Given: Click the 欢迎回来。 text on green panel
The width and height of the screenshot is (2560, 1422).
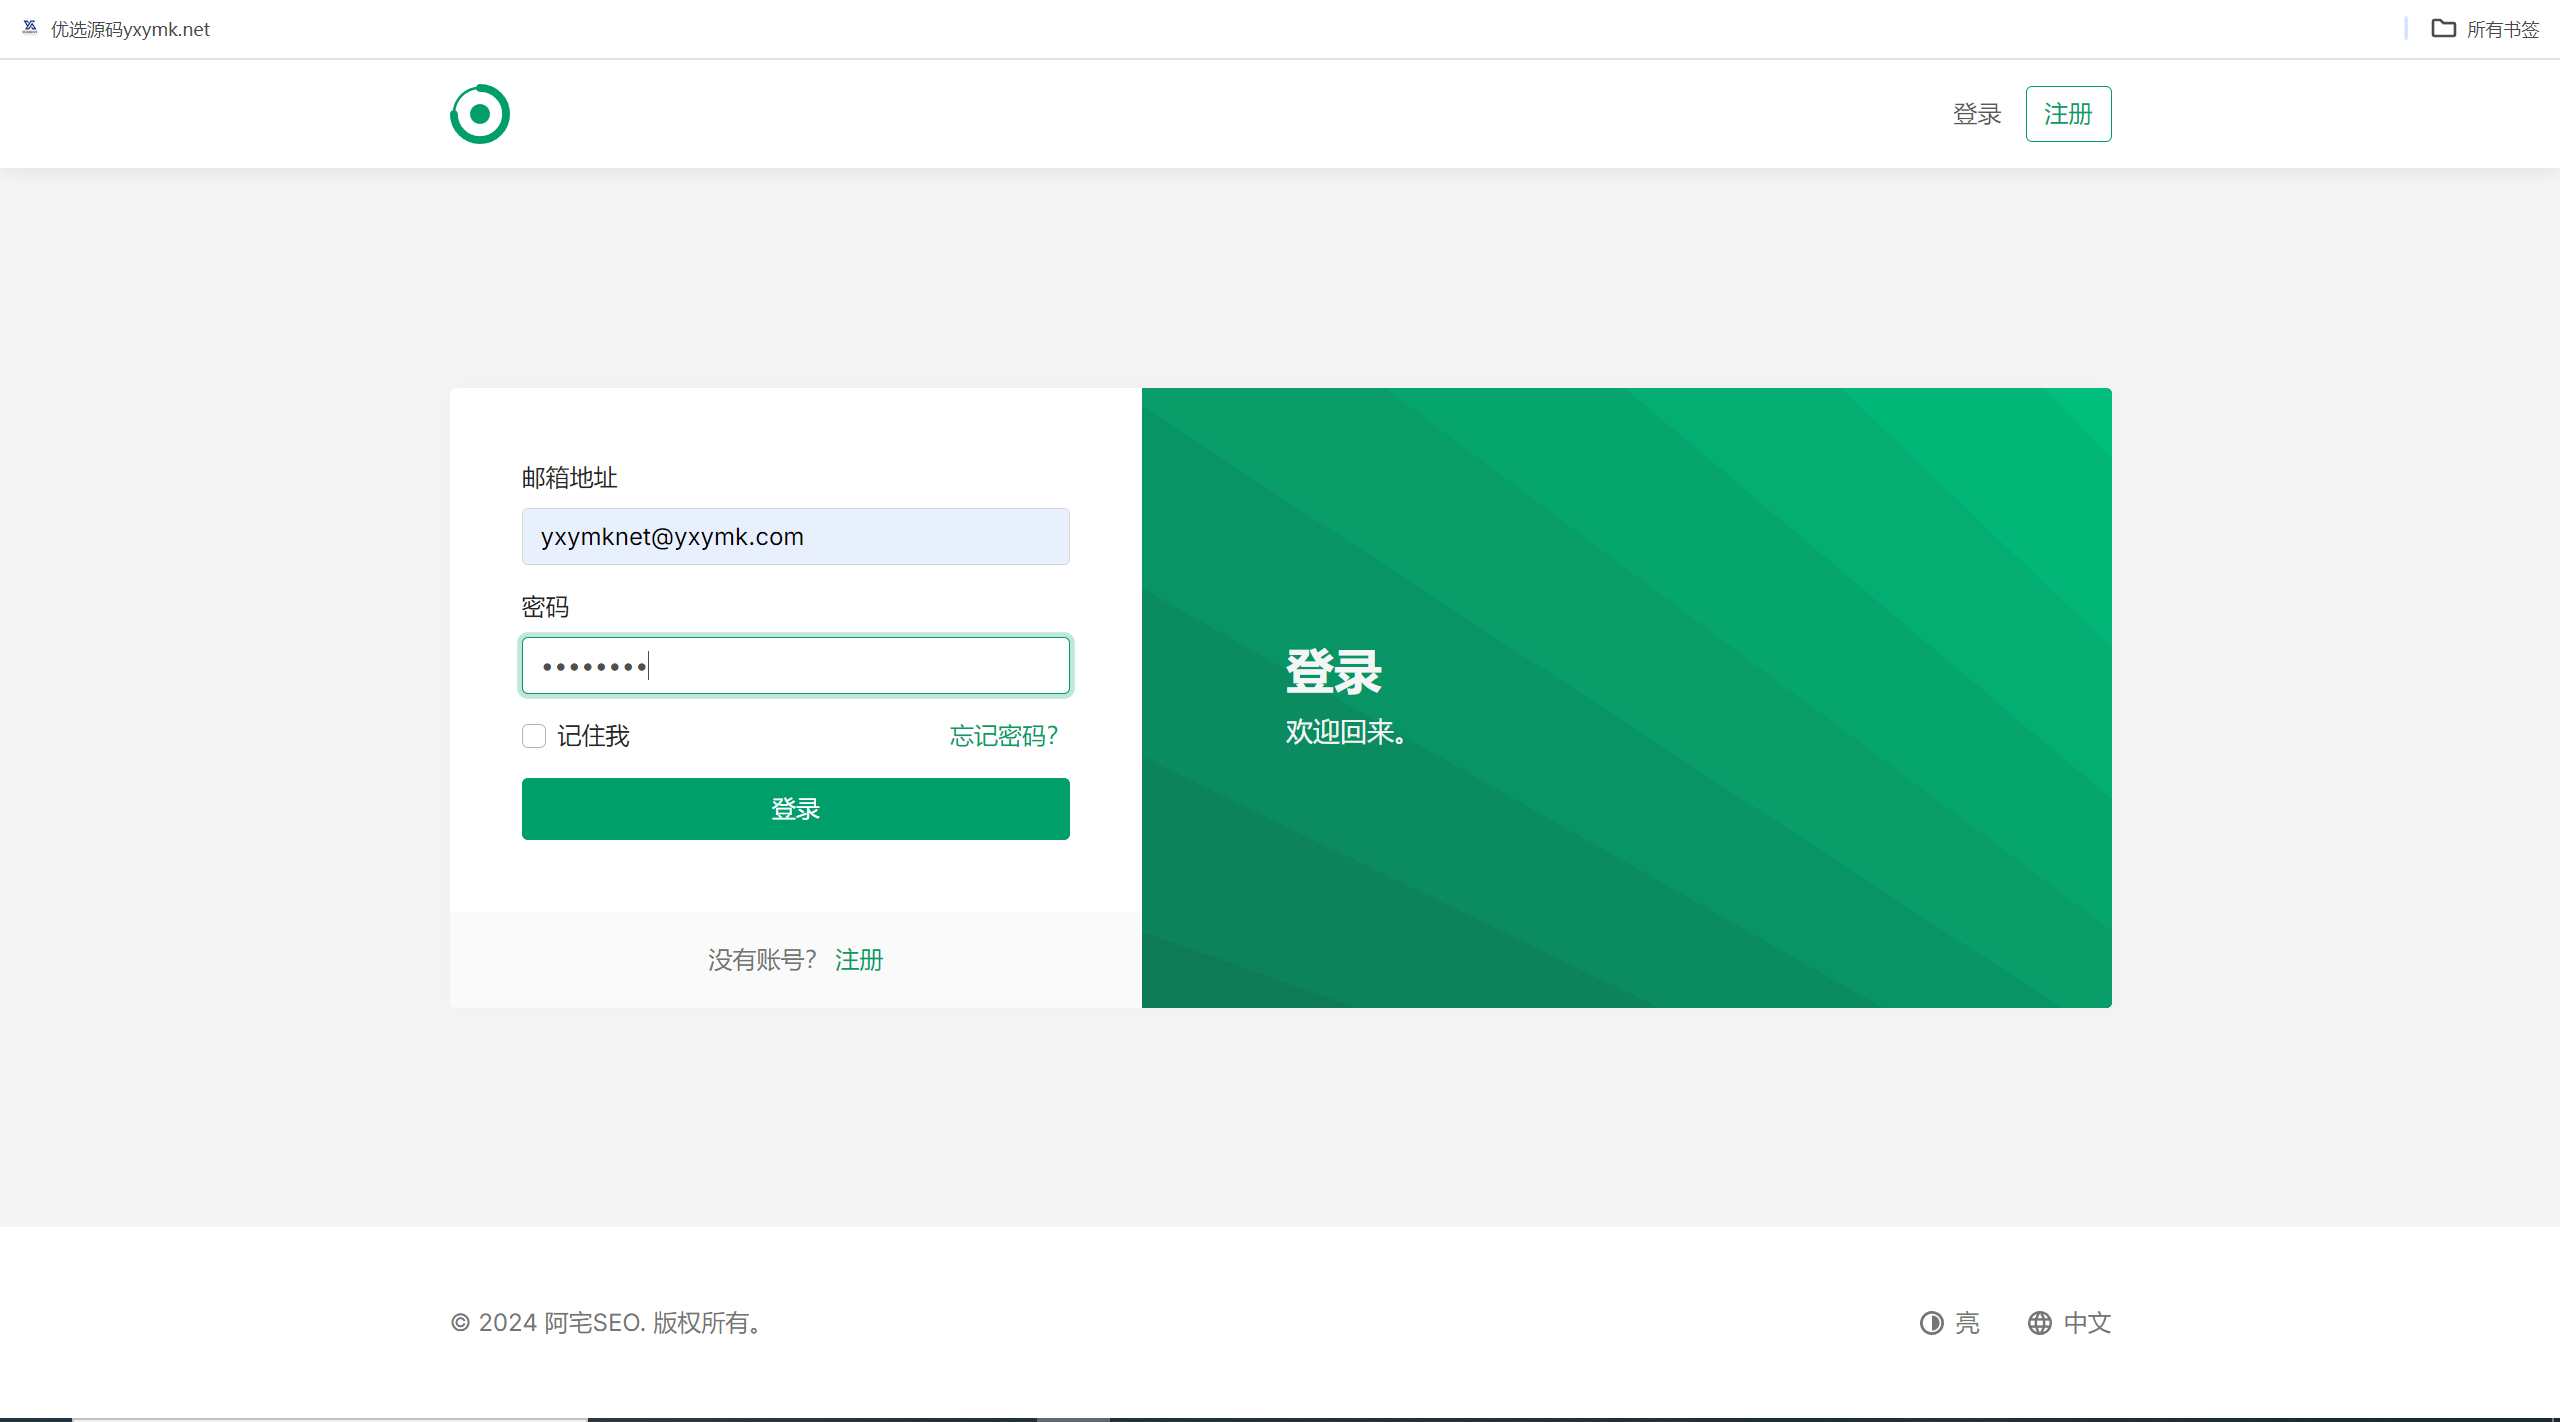Looking at the screenshot, I should point(1346,732).
